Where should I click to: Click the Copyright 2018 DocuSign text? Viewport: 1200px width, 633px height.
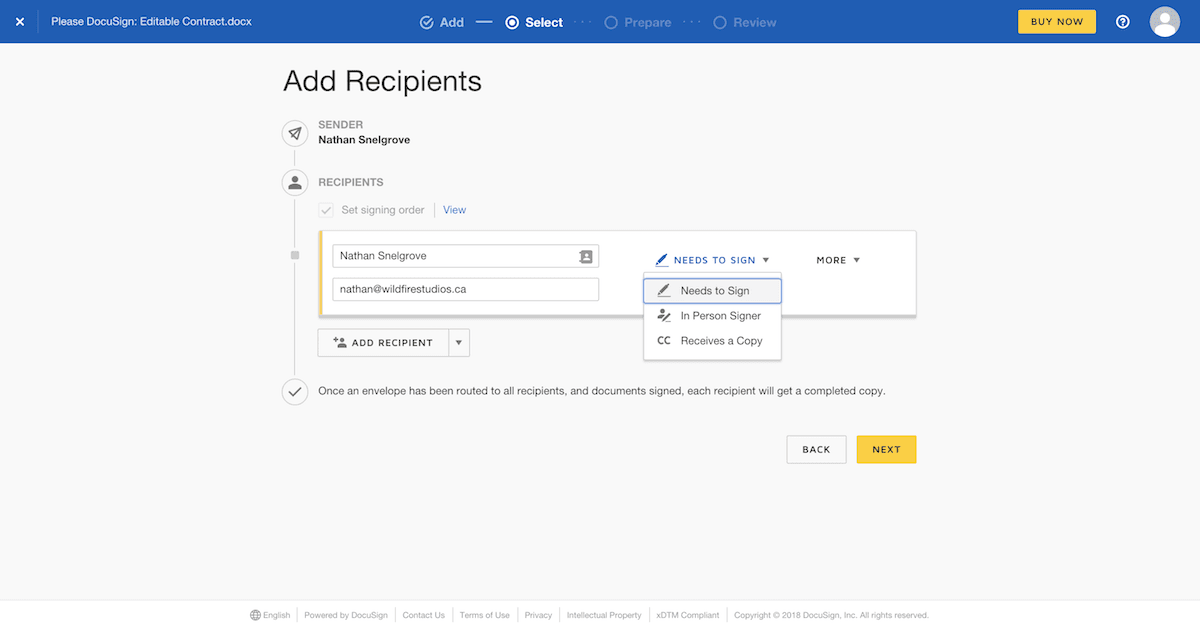(x=831, y=615)
